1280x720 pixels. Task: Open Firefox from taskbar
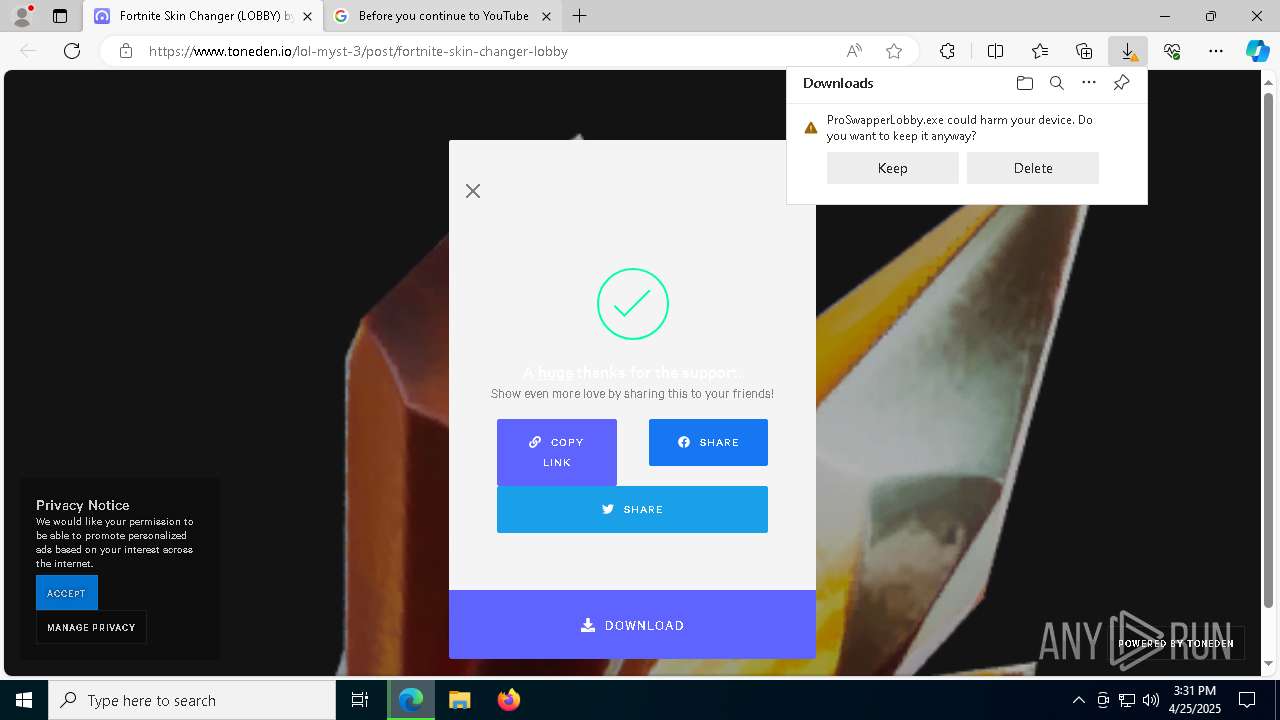509,700
